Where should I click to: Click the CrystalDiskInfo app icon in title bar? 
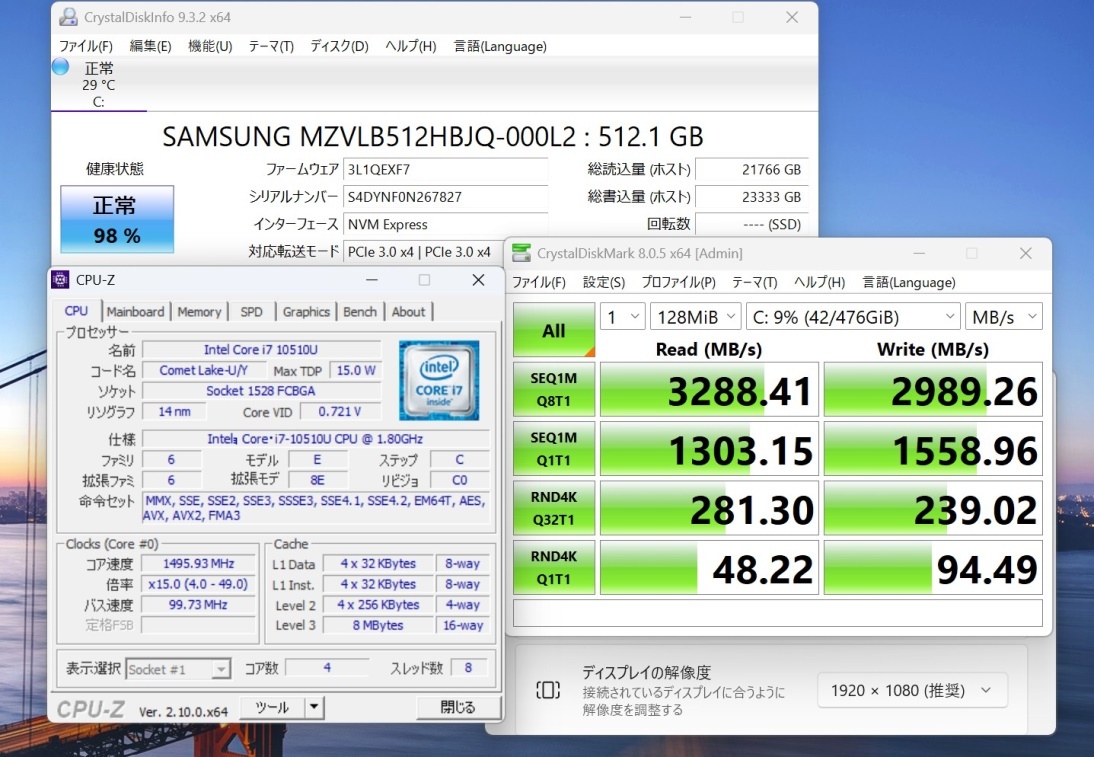68,17
